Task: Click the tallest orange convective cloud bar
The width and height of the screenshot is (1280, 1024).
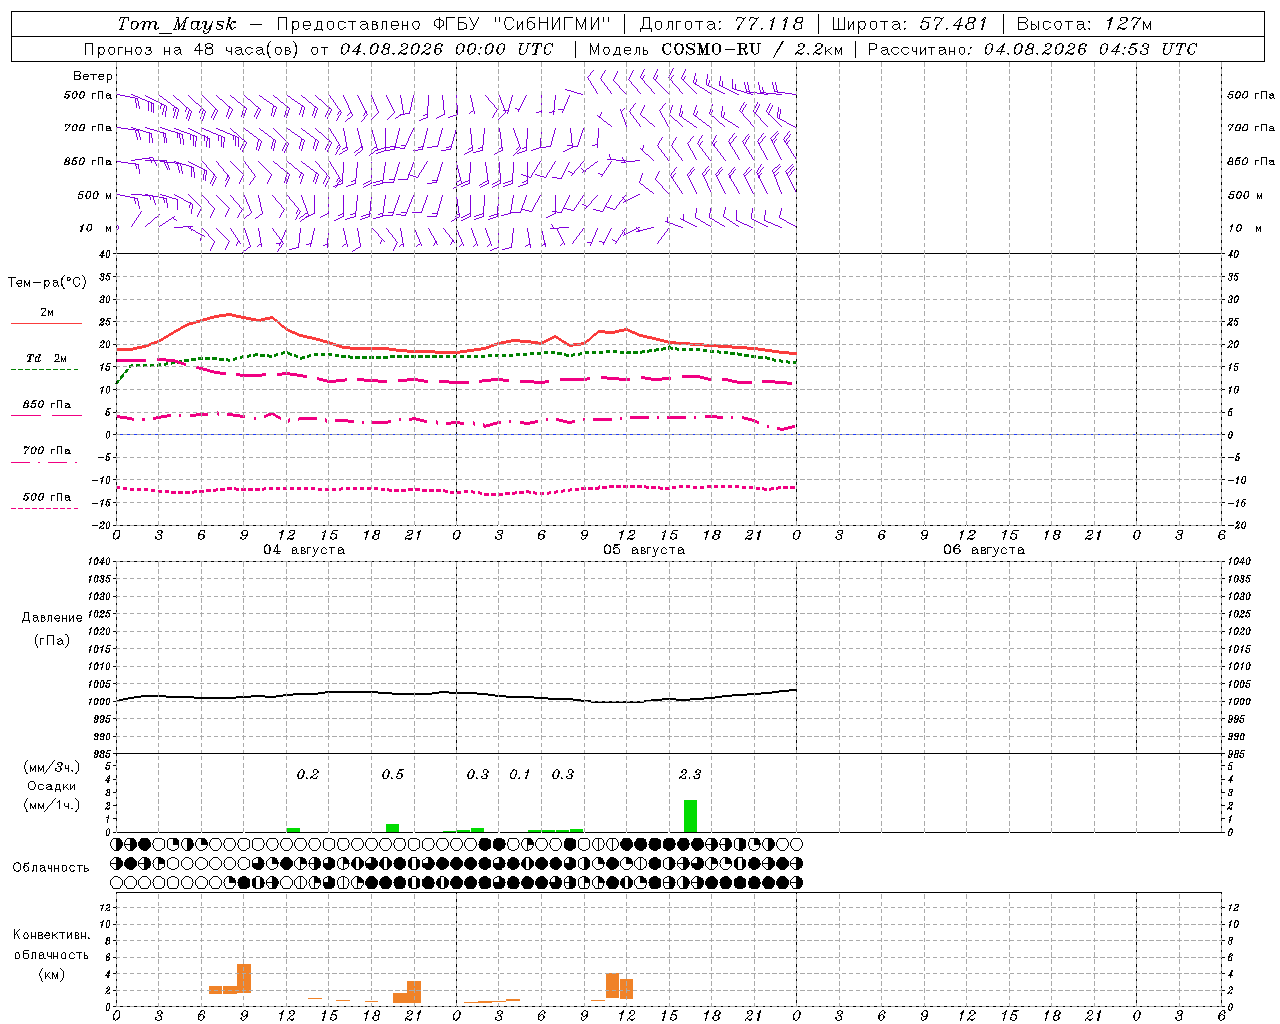Action: [x=244, y=978]
